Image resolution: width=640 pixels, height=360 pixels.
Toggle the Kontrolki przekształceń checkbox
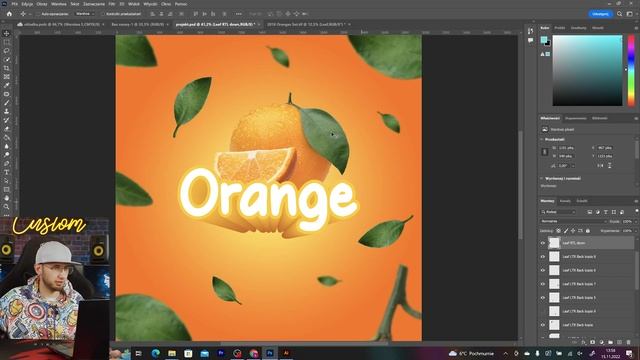point(102,14)
